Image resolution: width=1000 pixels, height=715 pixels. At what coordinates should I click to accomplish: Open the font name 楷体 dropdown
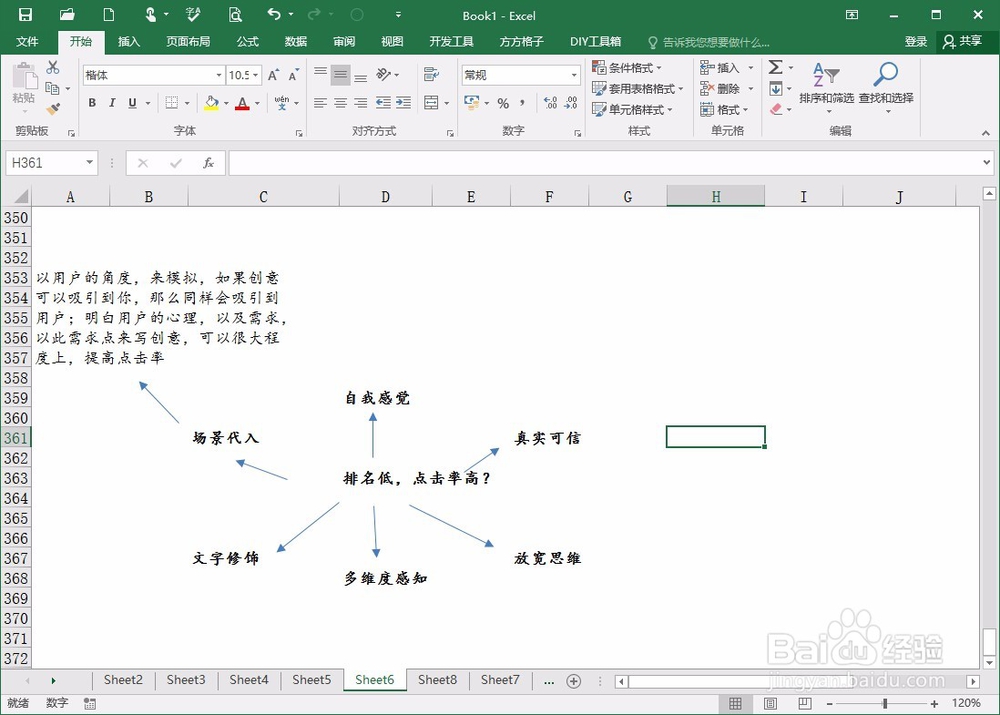[219, 75]
